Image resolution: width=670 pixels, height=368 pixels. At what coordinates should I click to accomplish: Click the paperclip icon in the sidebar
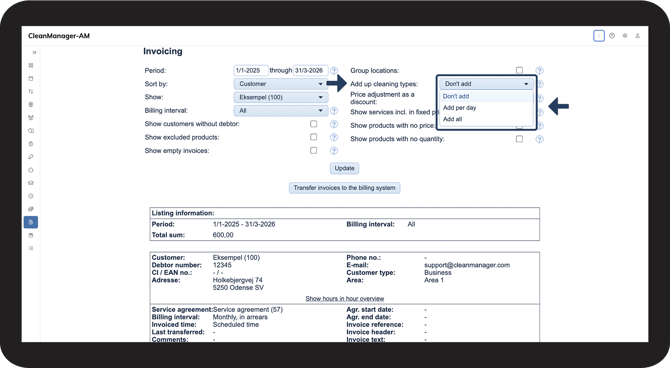point(31,209)
